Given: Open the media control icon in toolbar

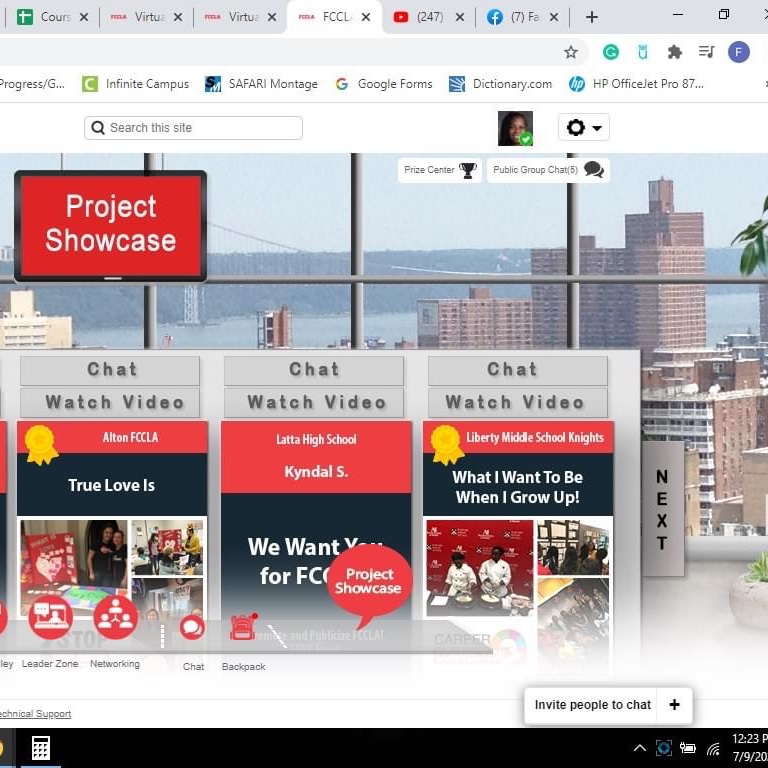Looking at the screenshot, I should click(706, 51).
